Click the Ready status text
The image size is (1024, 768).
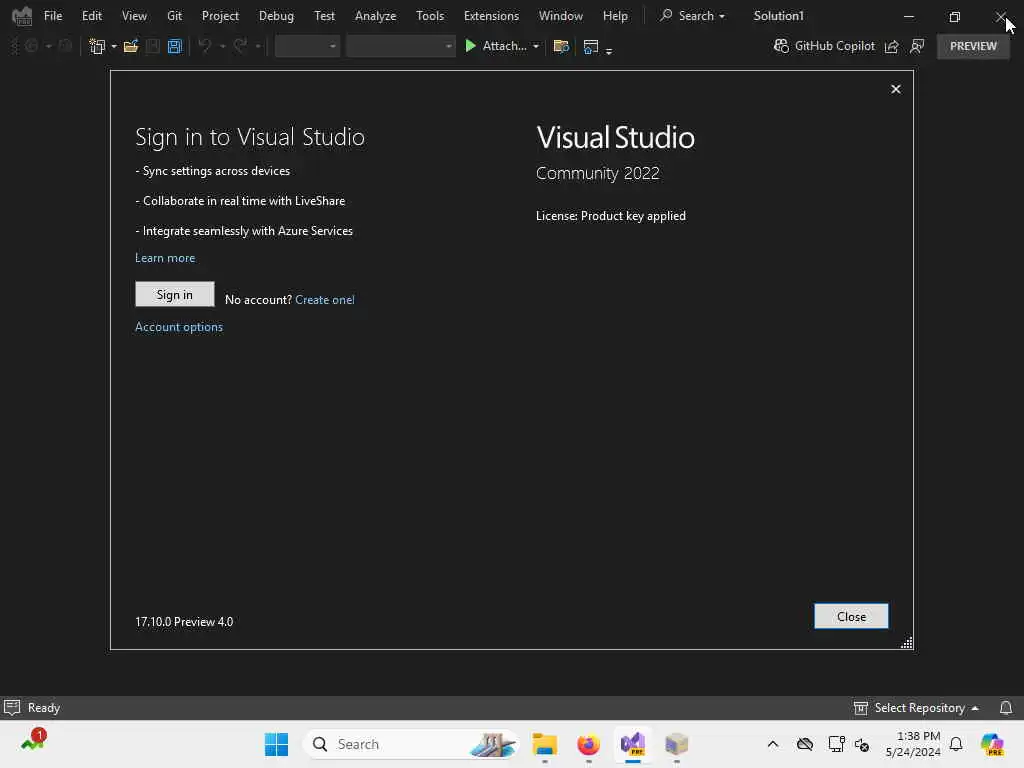pyautogui.click(x=44, y=708)
